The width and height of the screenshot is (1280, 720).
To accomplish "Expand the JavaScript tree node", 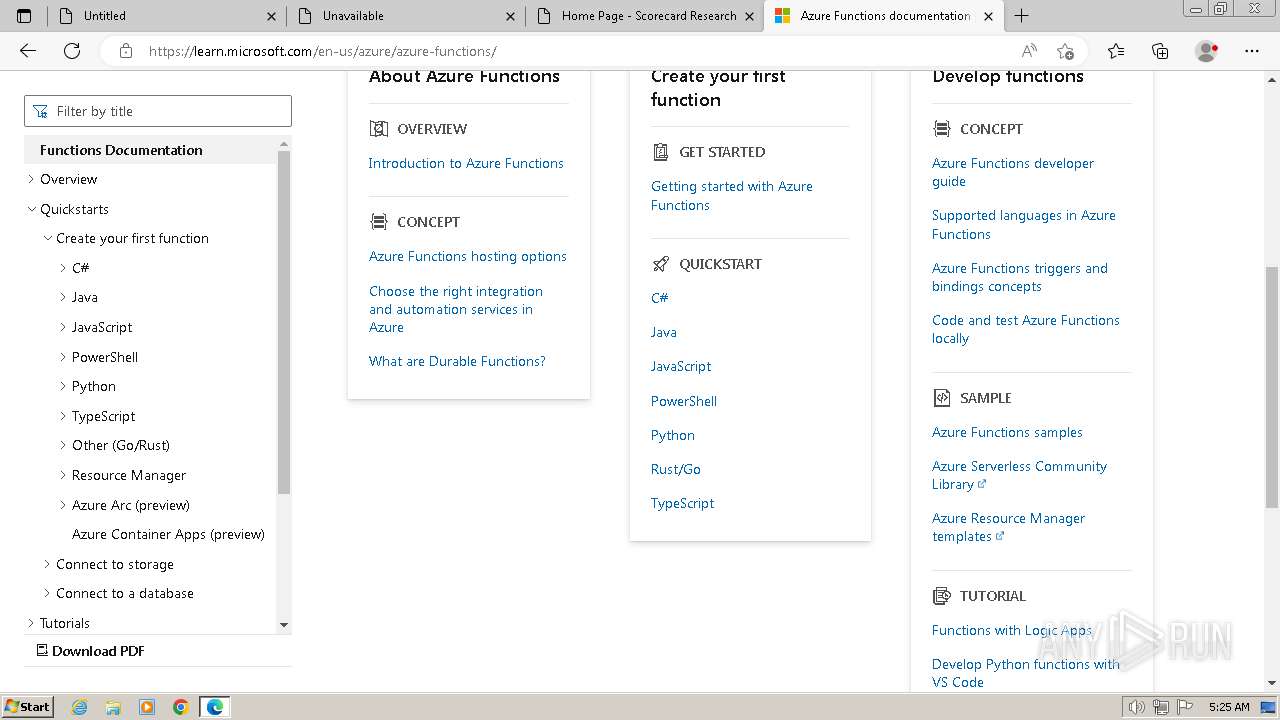I will (x=63, y=327).
